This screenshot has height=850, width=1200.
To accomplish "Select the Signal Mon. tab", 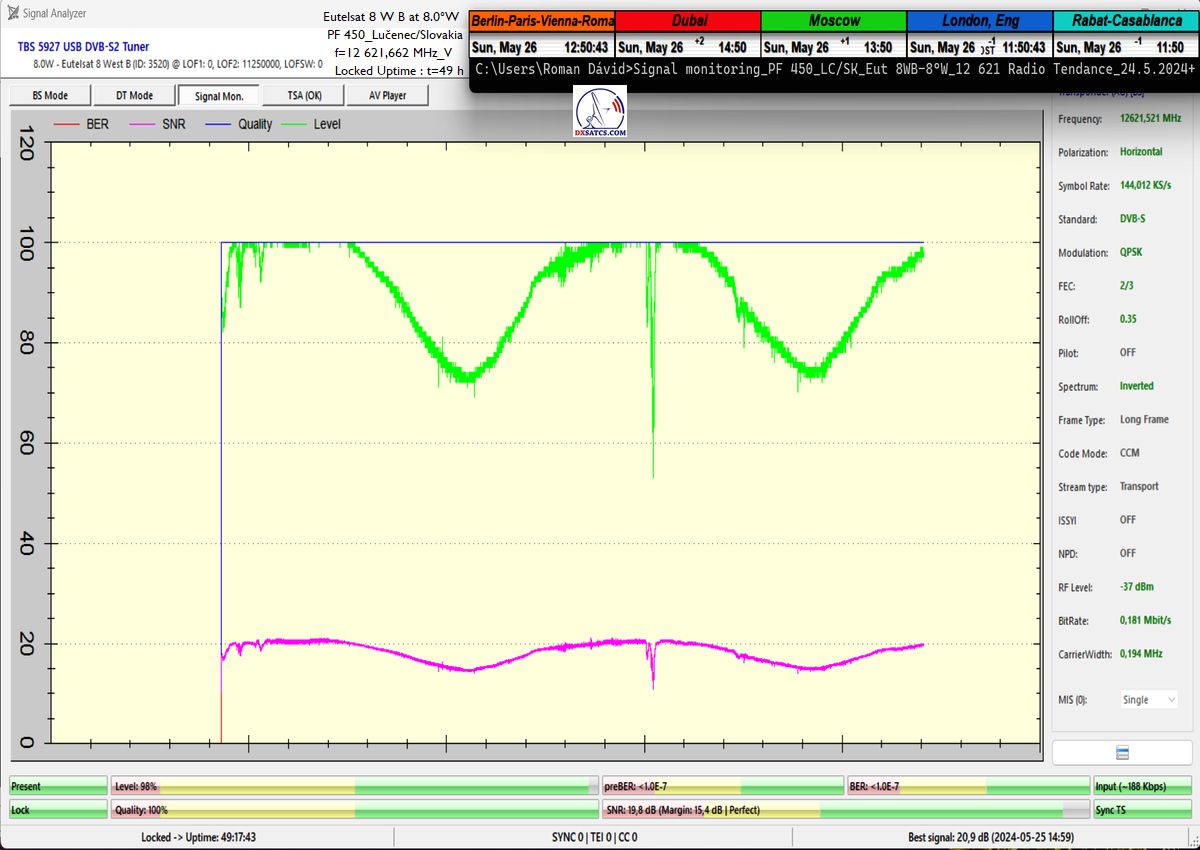I will click(x=218, y=95).
